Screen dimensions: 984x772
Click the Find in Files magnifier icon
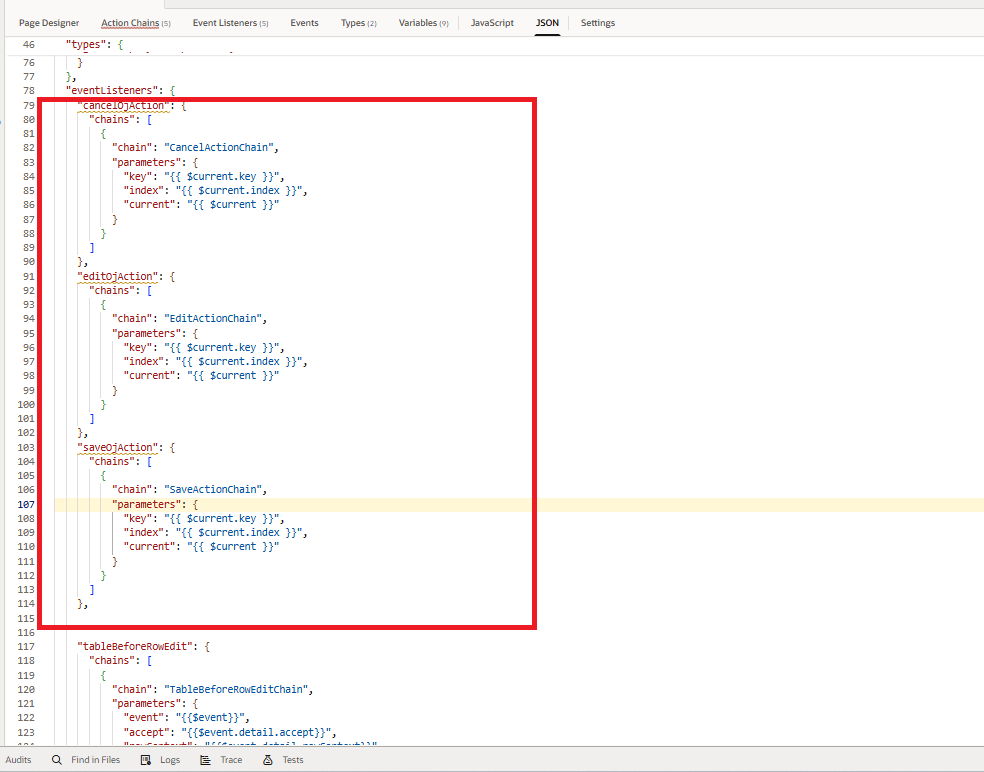(x=57, y=760)
